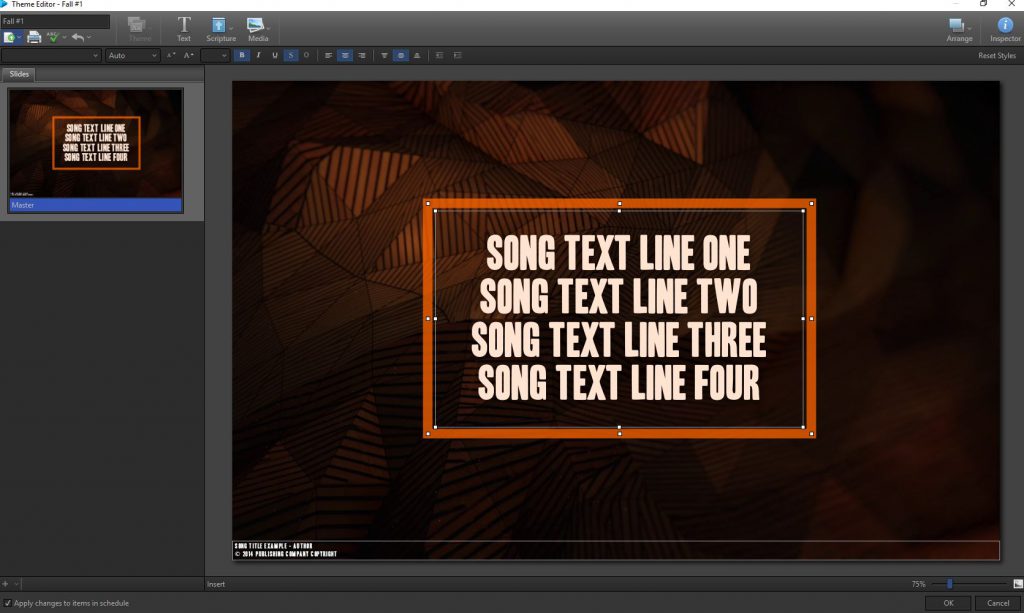Toggle italic formatting
The height and width of the screenshot is (613, 1024).
click(258, 55)
